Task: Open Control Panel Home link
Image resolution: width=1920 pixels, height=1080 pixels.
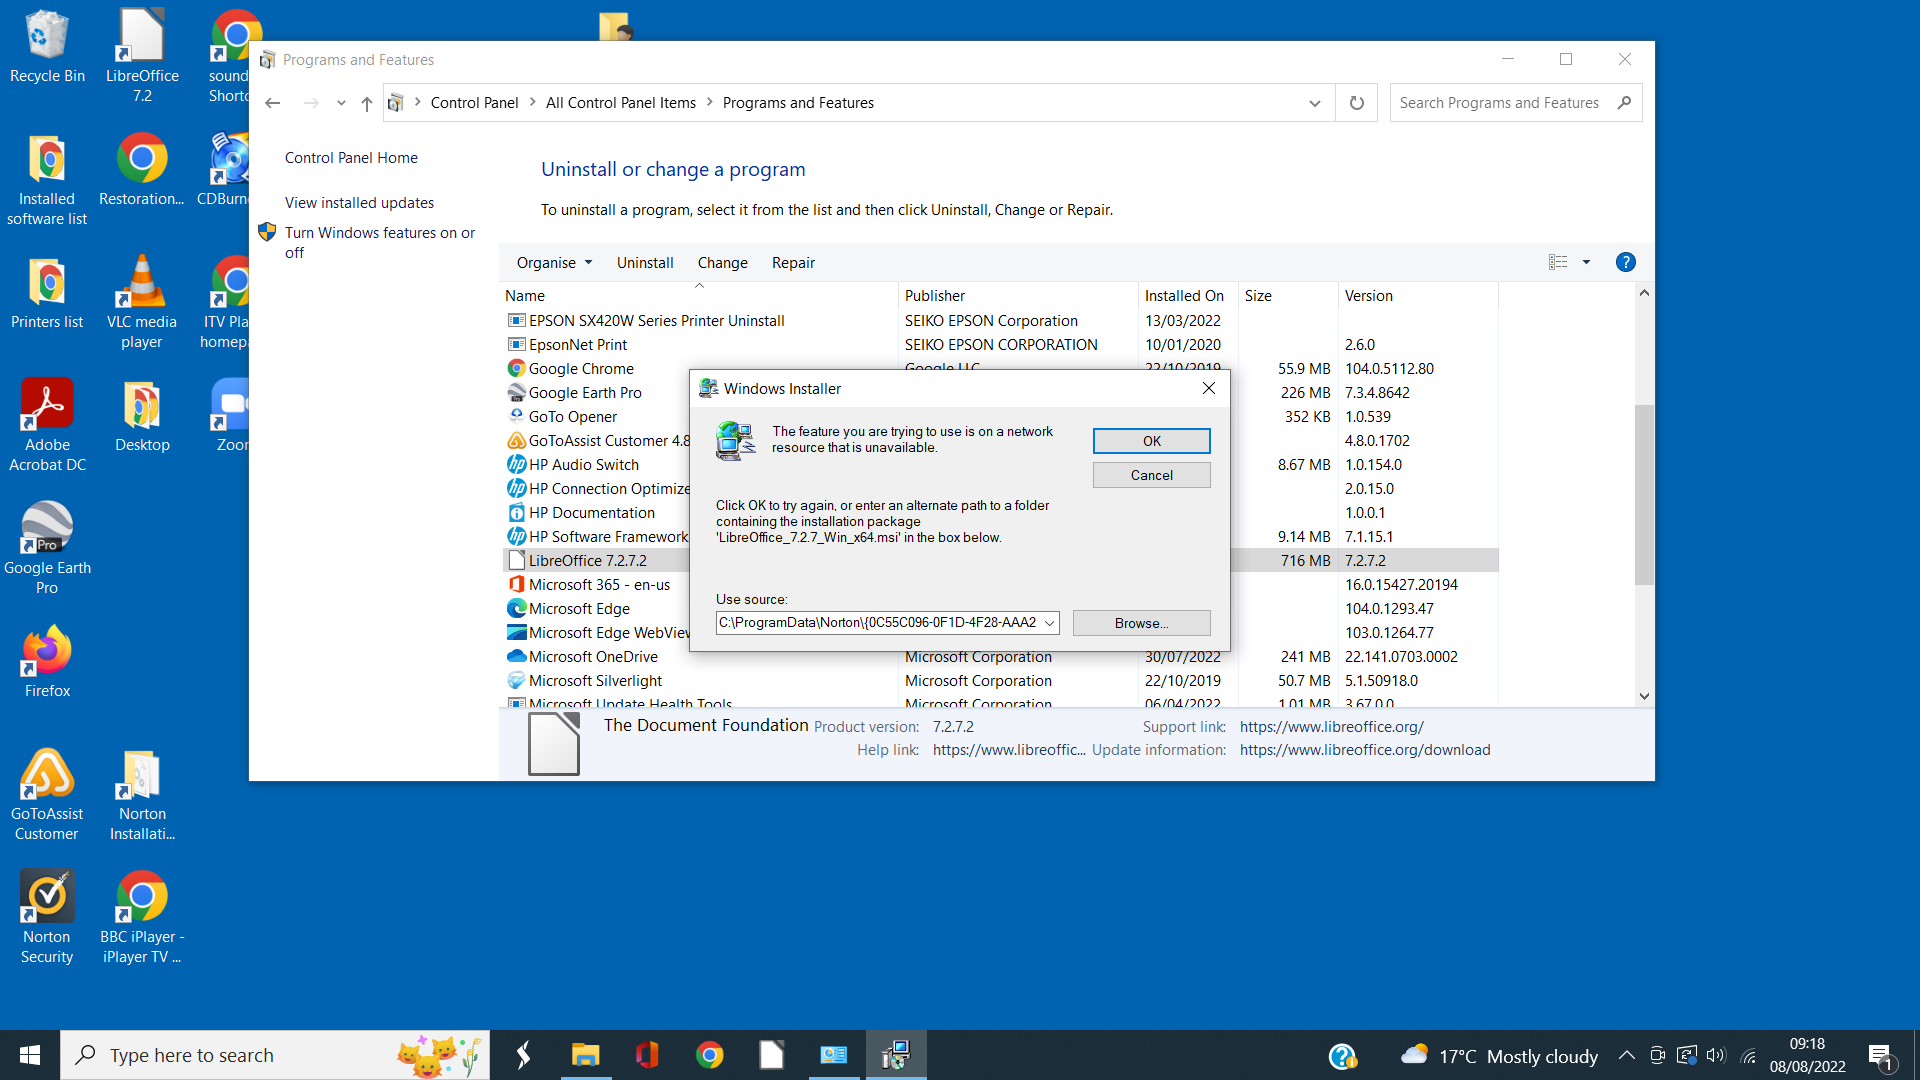Action: 351,158
